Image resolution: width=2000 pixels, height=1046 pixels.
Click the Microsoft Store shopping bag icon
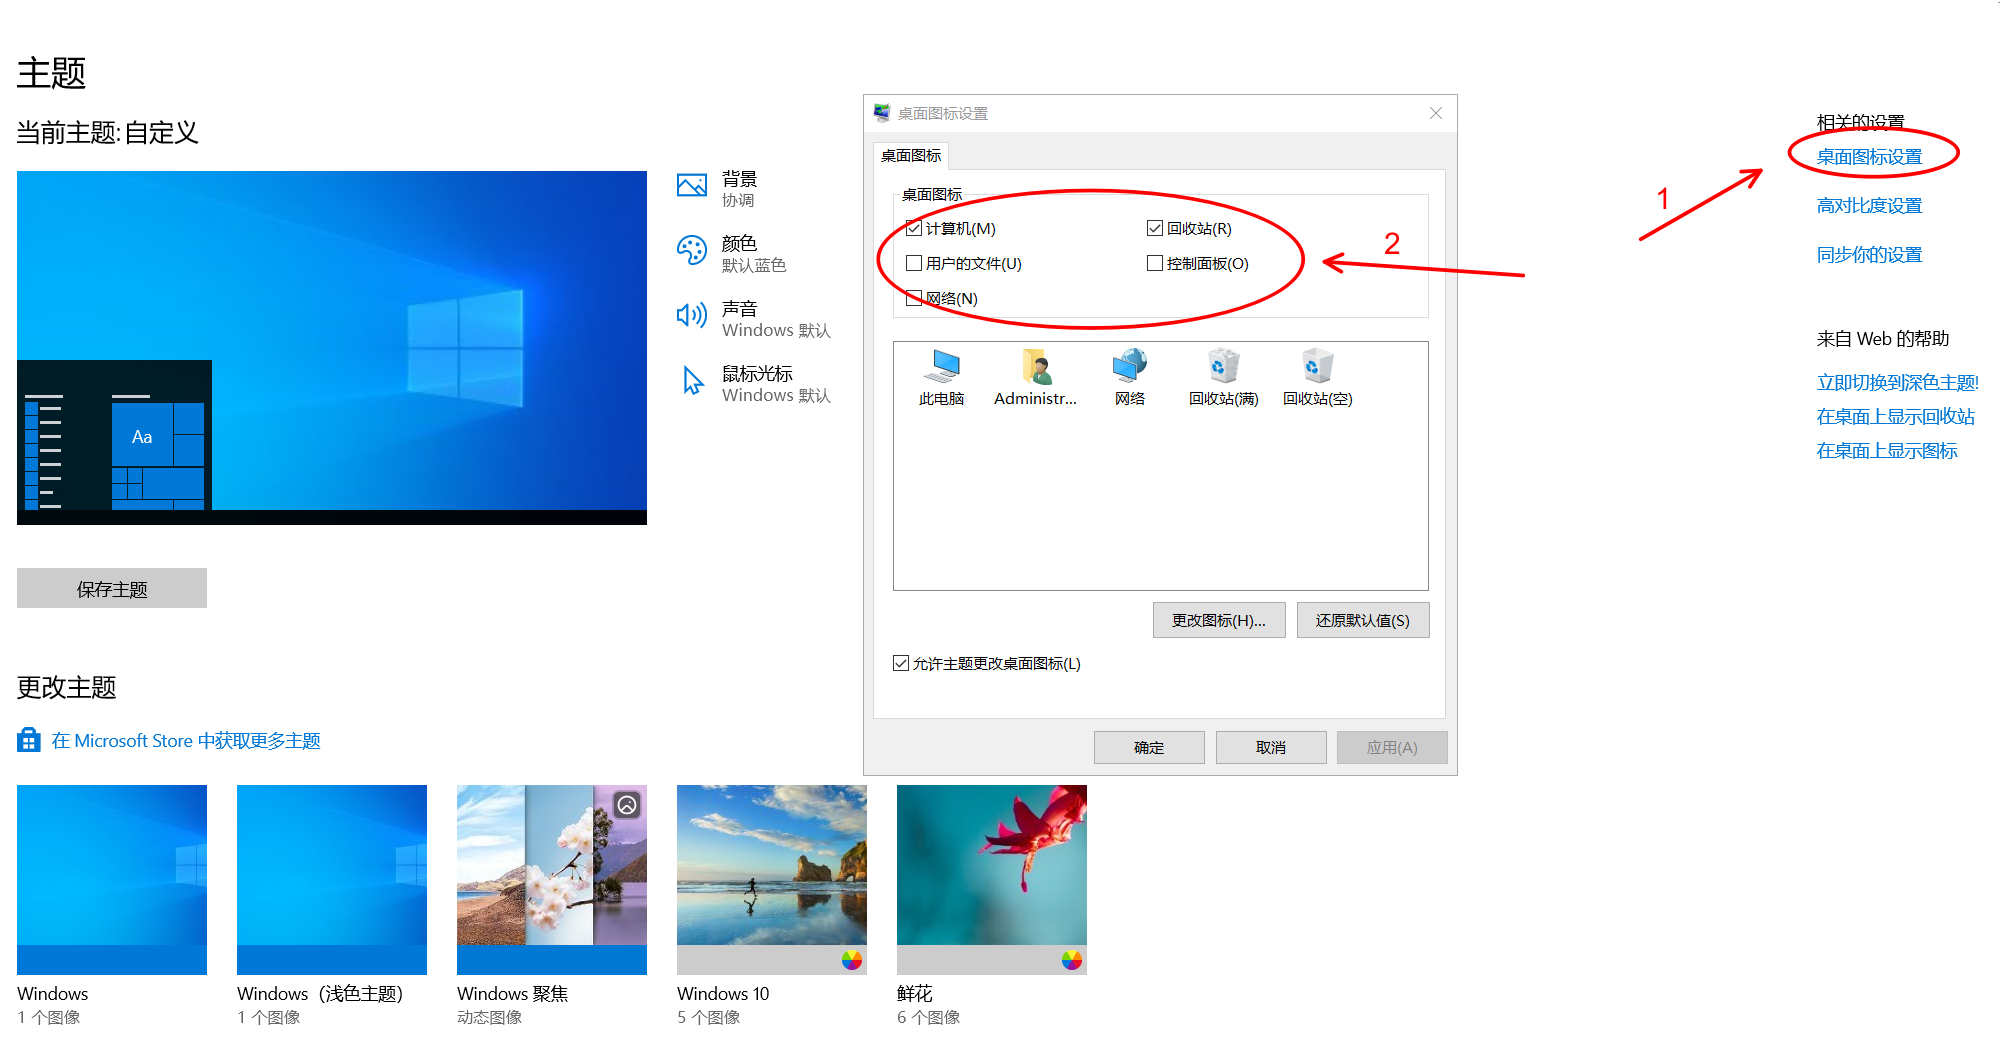28,740
